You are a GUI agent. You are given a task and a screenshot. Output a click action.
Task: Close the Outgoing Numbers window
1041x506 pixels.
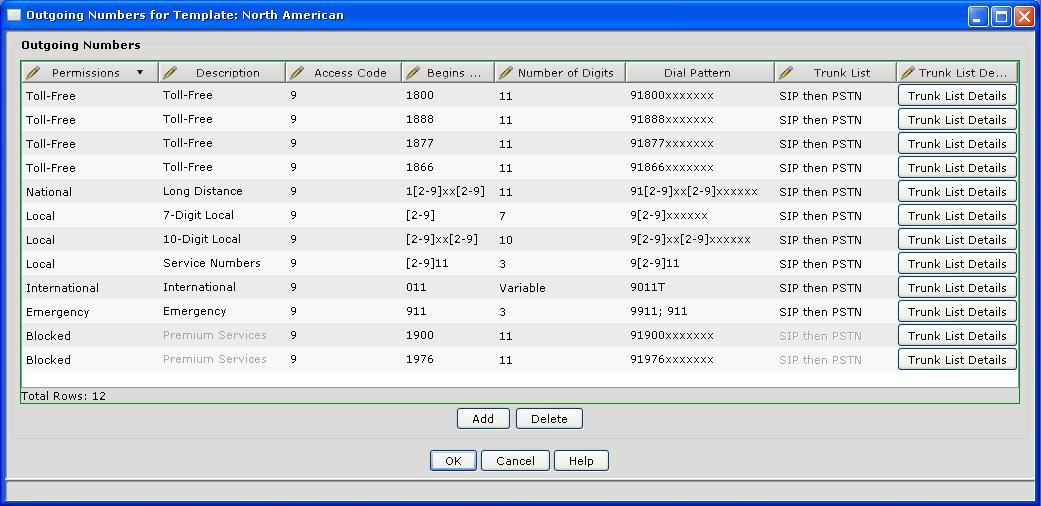(x=1024, y=16)
